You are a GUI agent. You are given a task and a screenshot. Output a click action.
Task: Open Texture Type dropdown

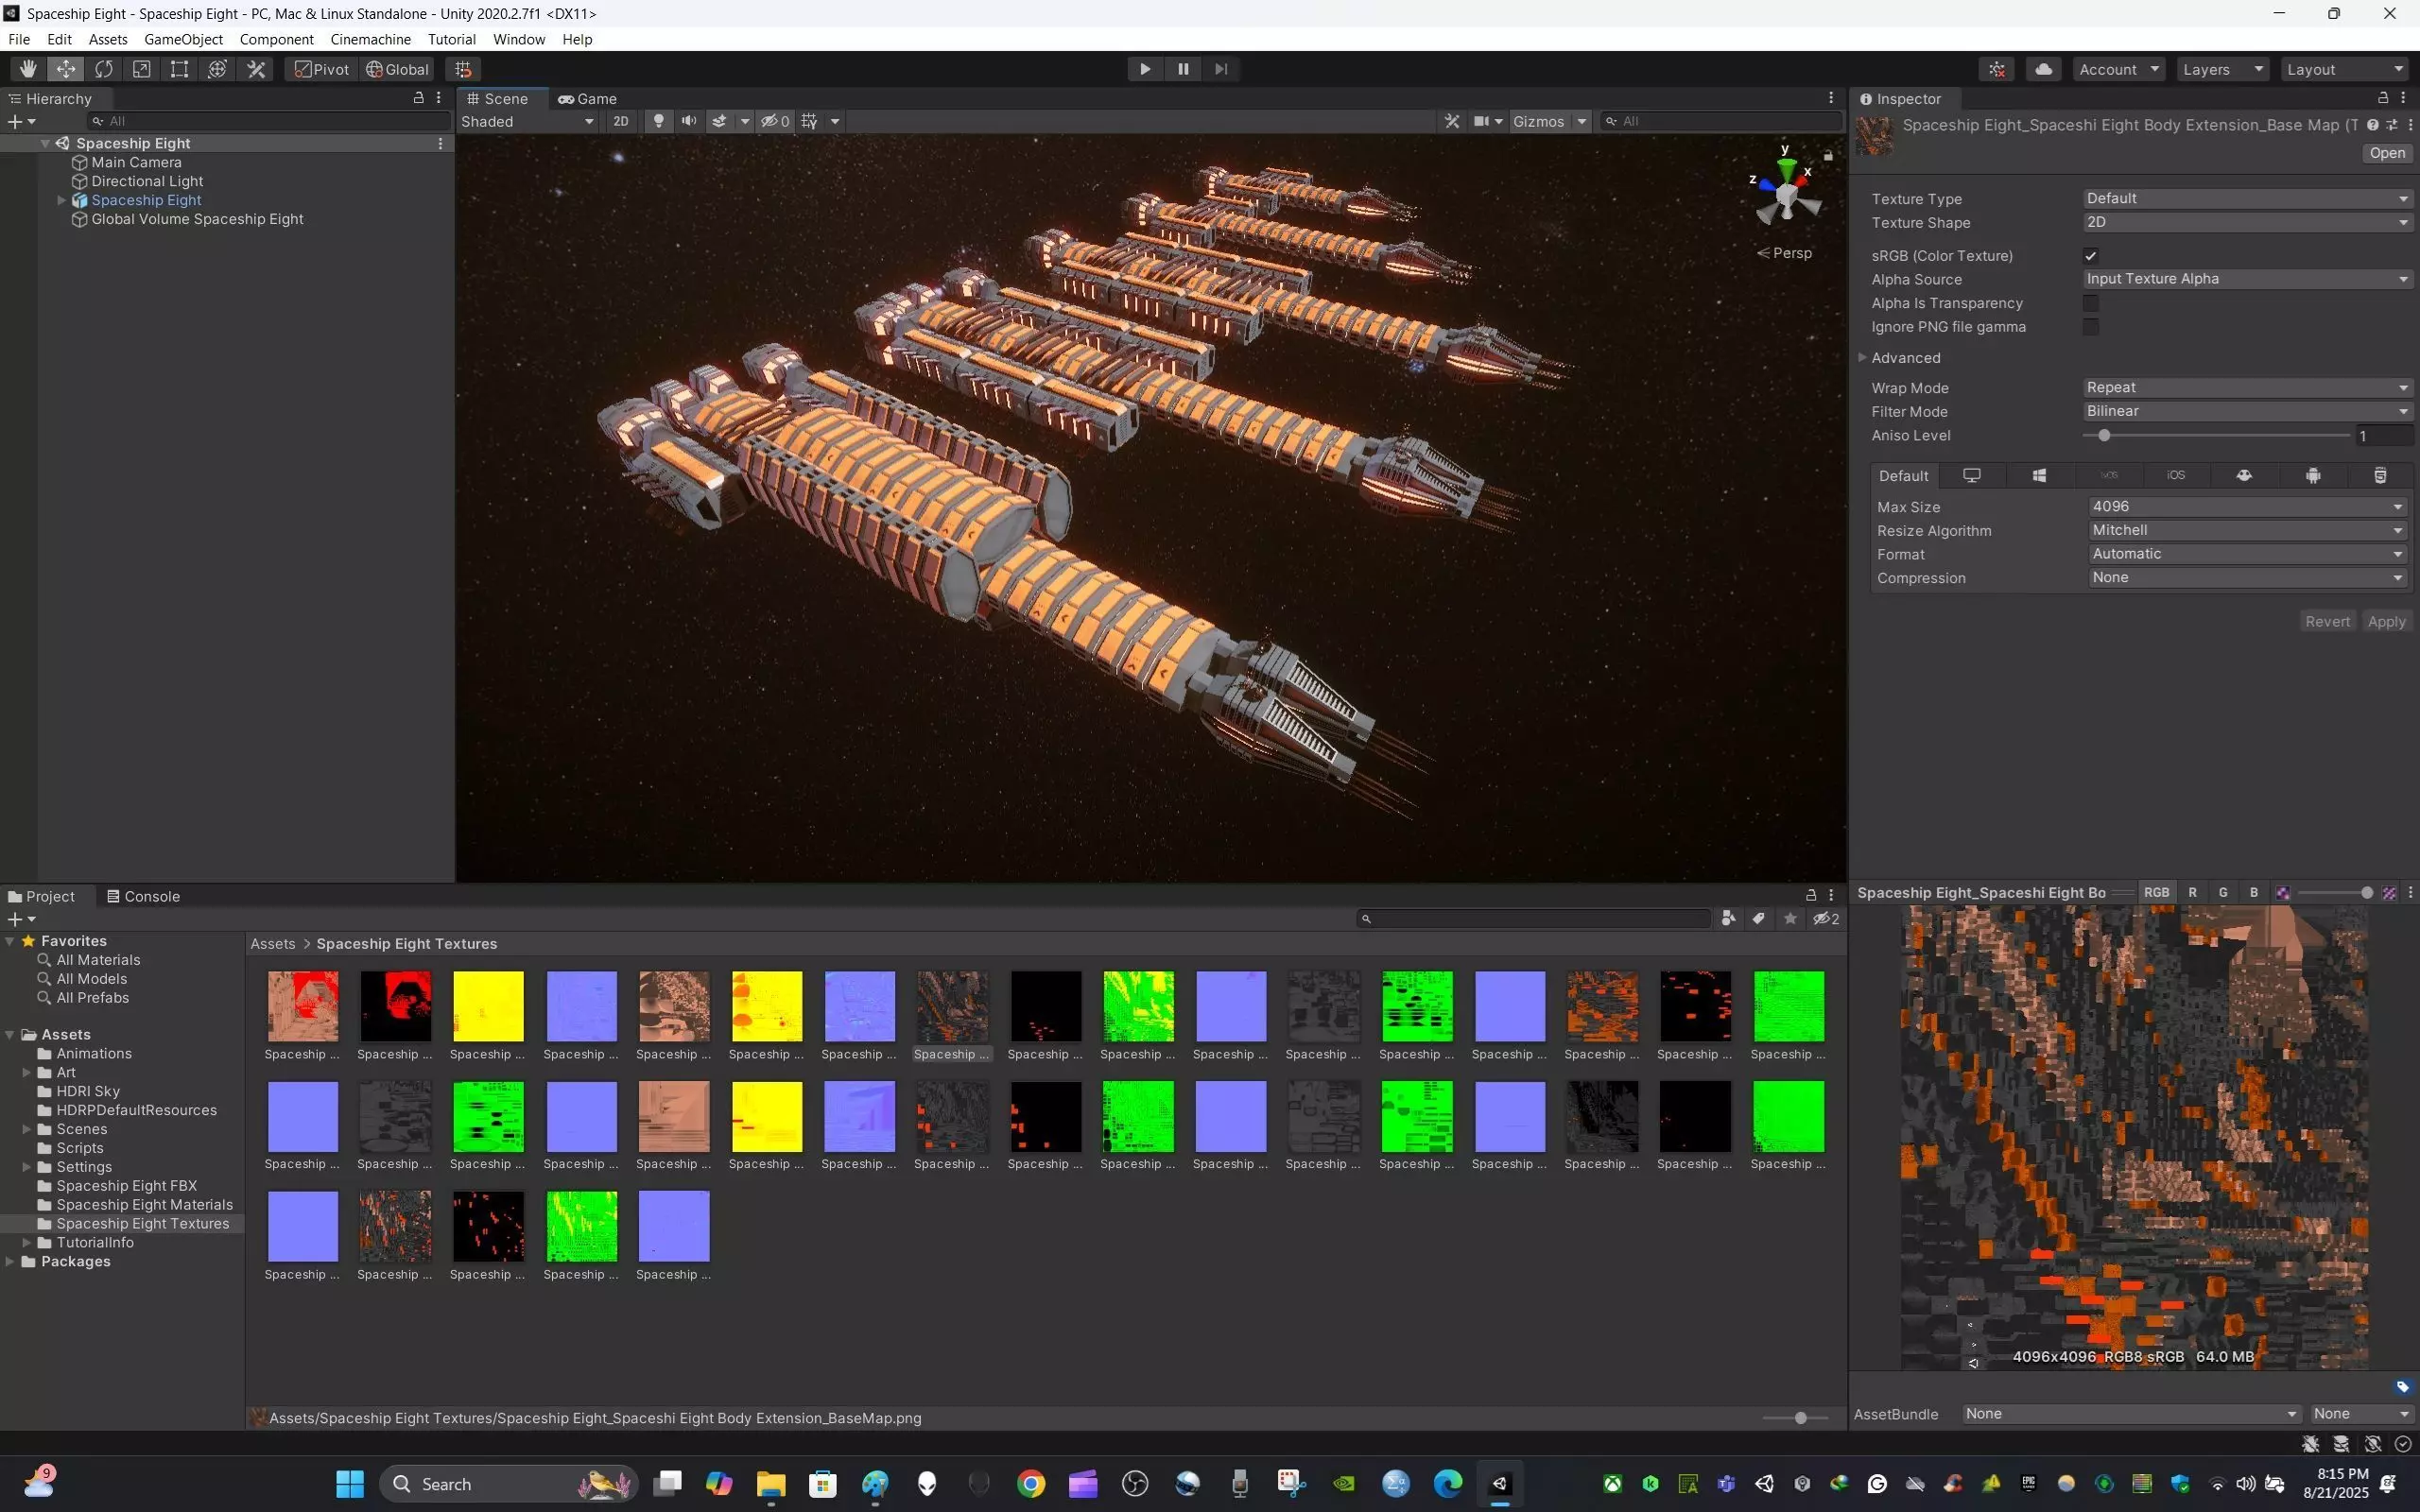[x=2247, y=198]
